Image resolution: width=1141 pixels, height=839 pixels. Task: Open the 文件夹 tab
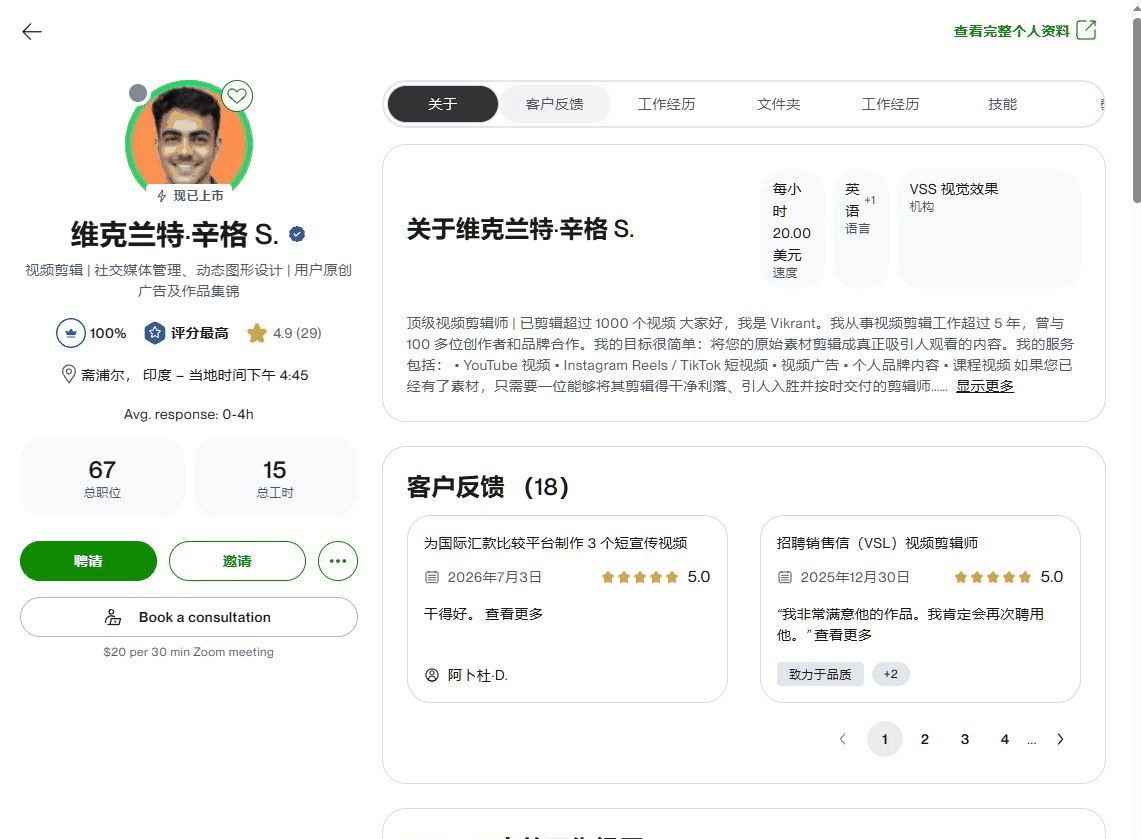779,104
